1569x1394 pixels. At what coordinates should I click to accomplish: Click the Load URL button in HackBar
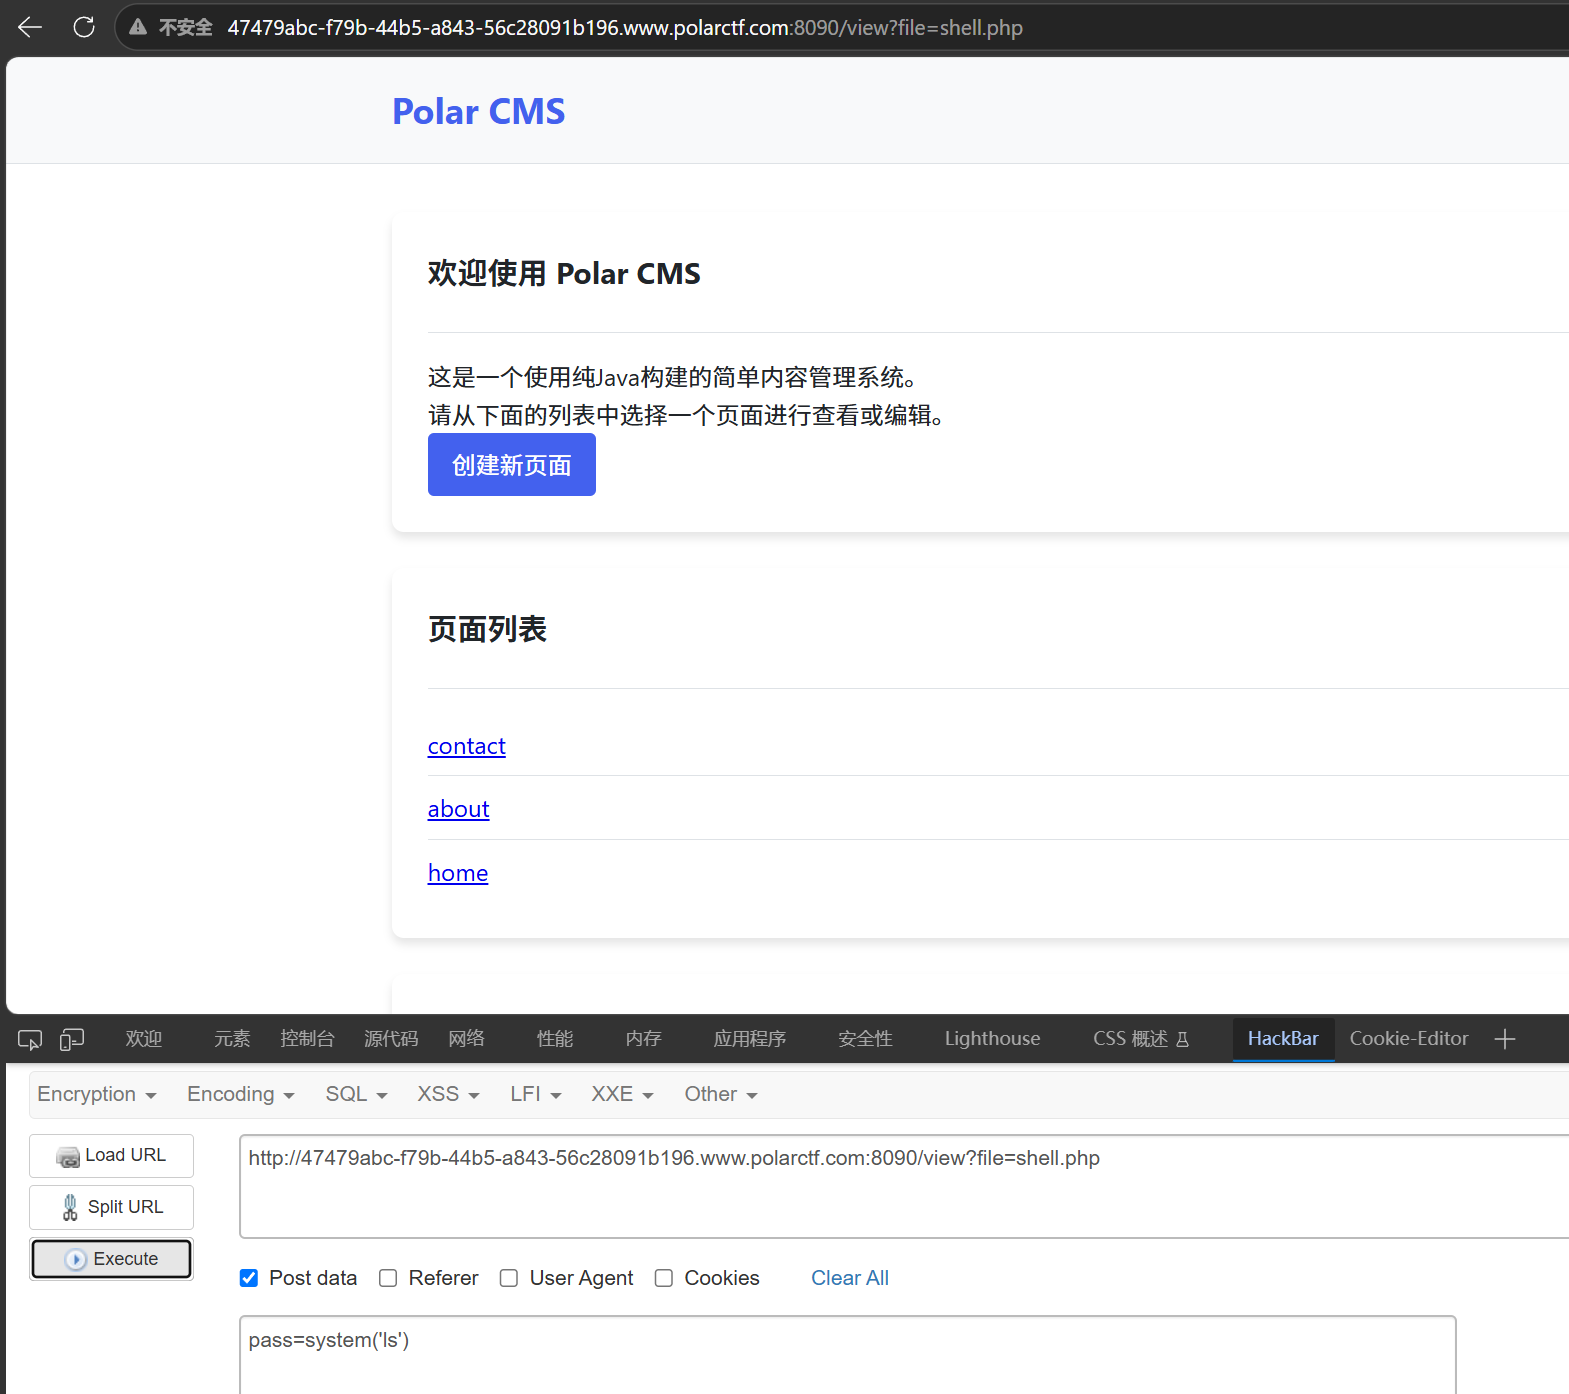(111, 1156)
